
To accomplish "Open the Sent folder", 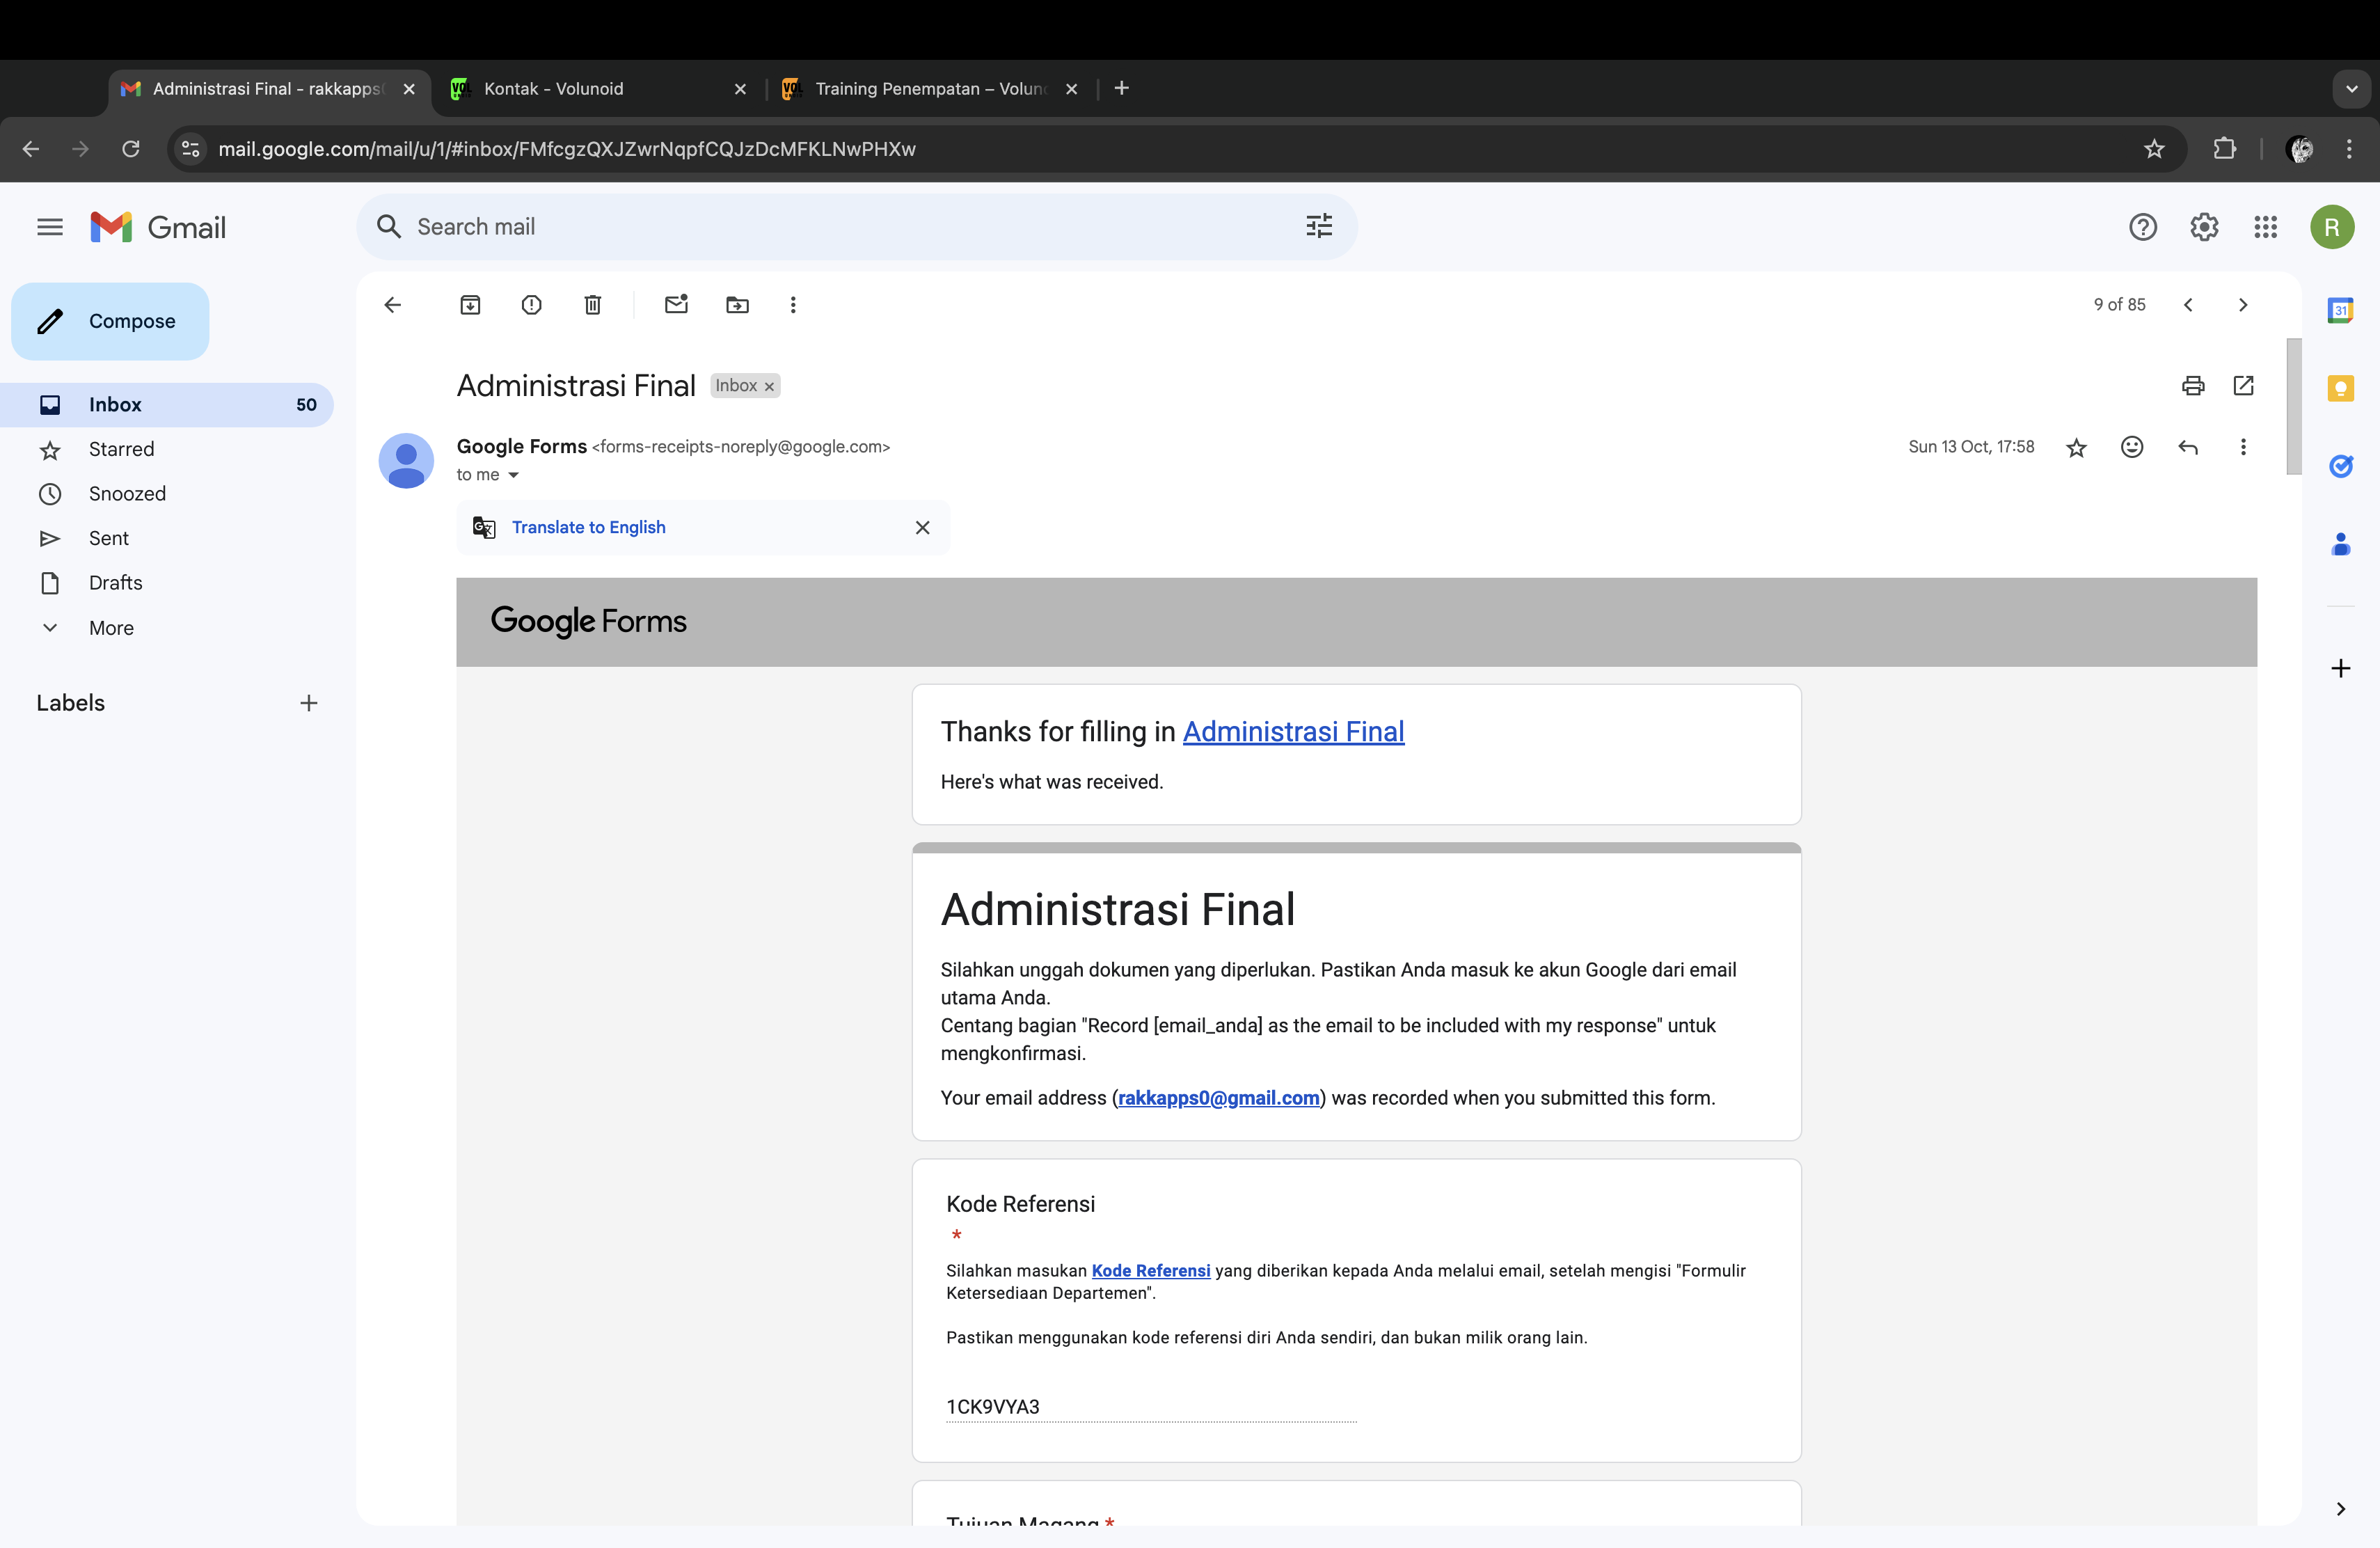I will click(108, 538).
